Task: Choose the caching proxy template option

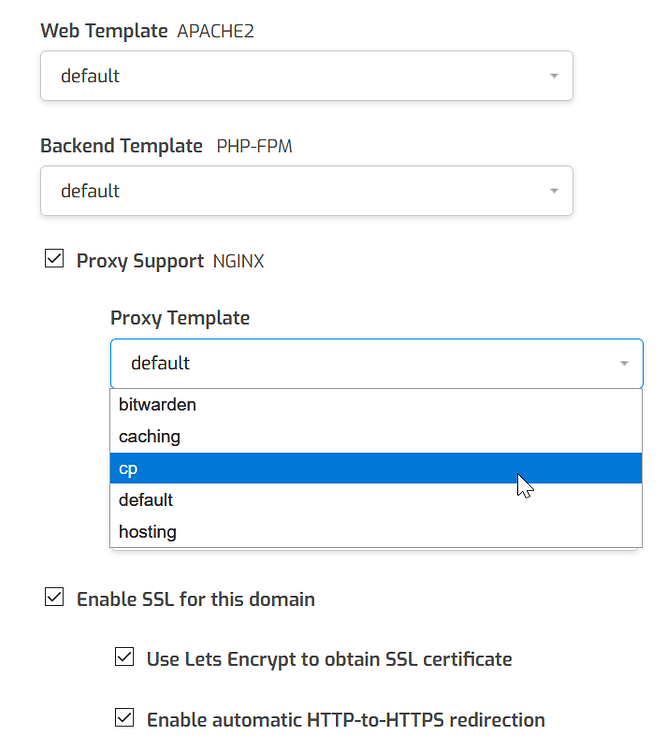Action: coord(376,436)
